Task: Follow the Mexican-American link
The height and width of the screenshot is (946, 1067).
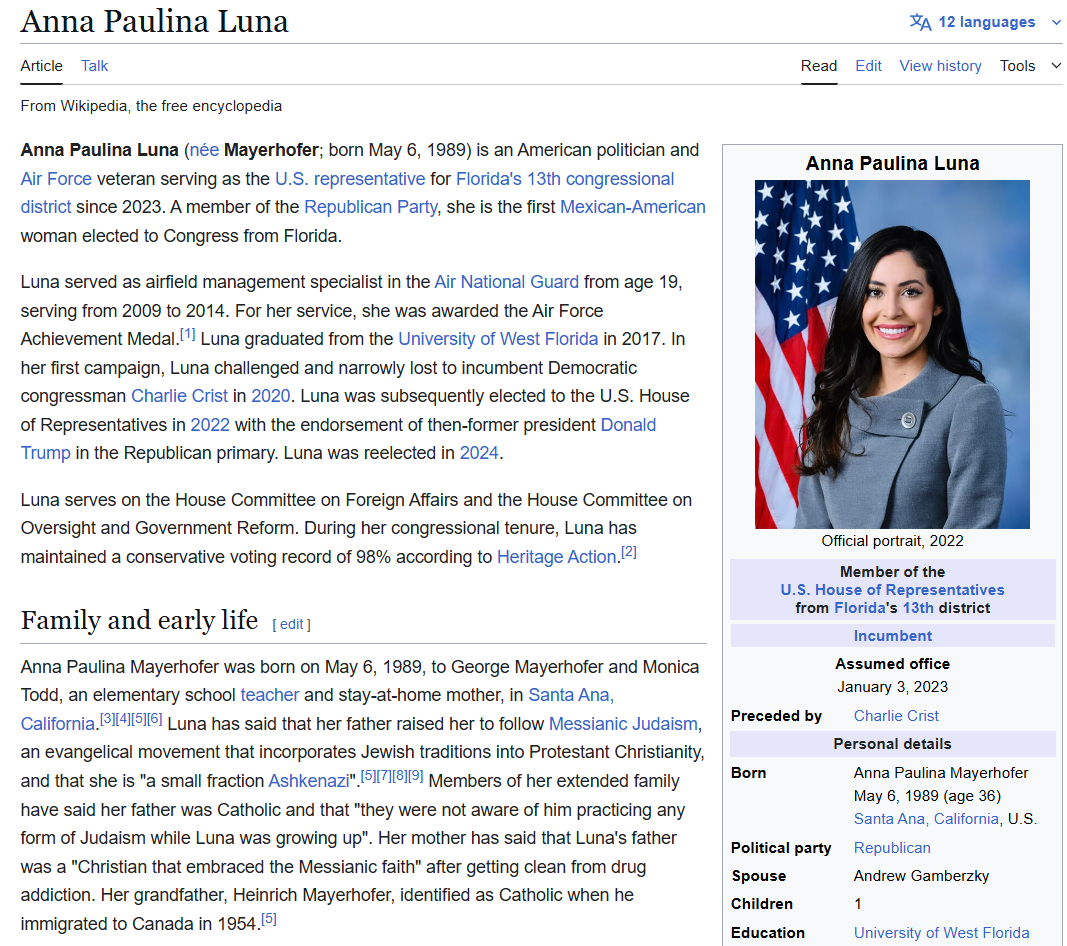Action: point(633,207)
